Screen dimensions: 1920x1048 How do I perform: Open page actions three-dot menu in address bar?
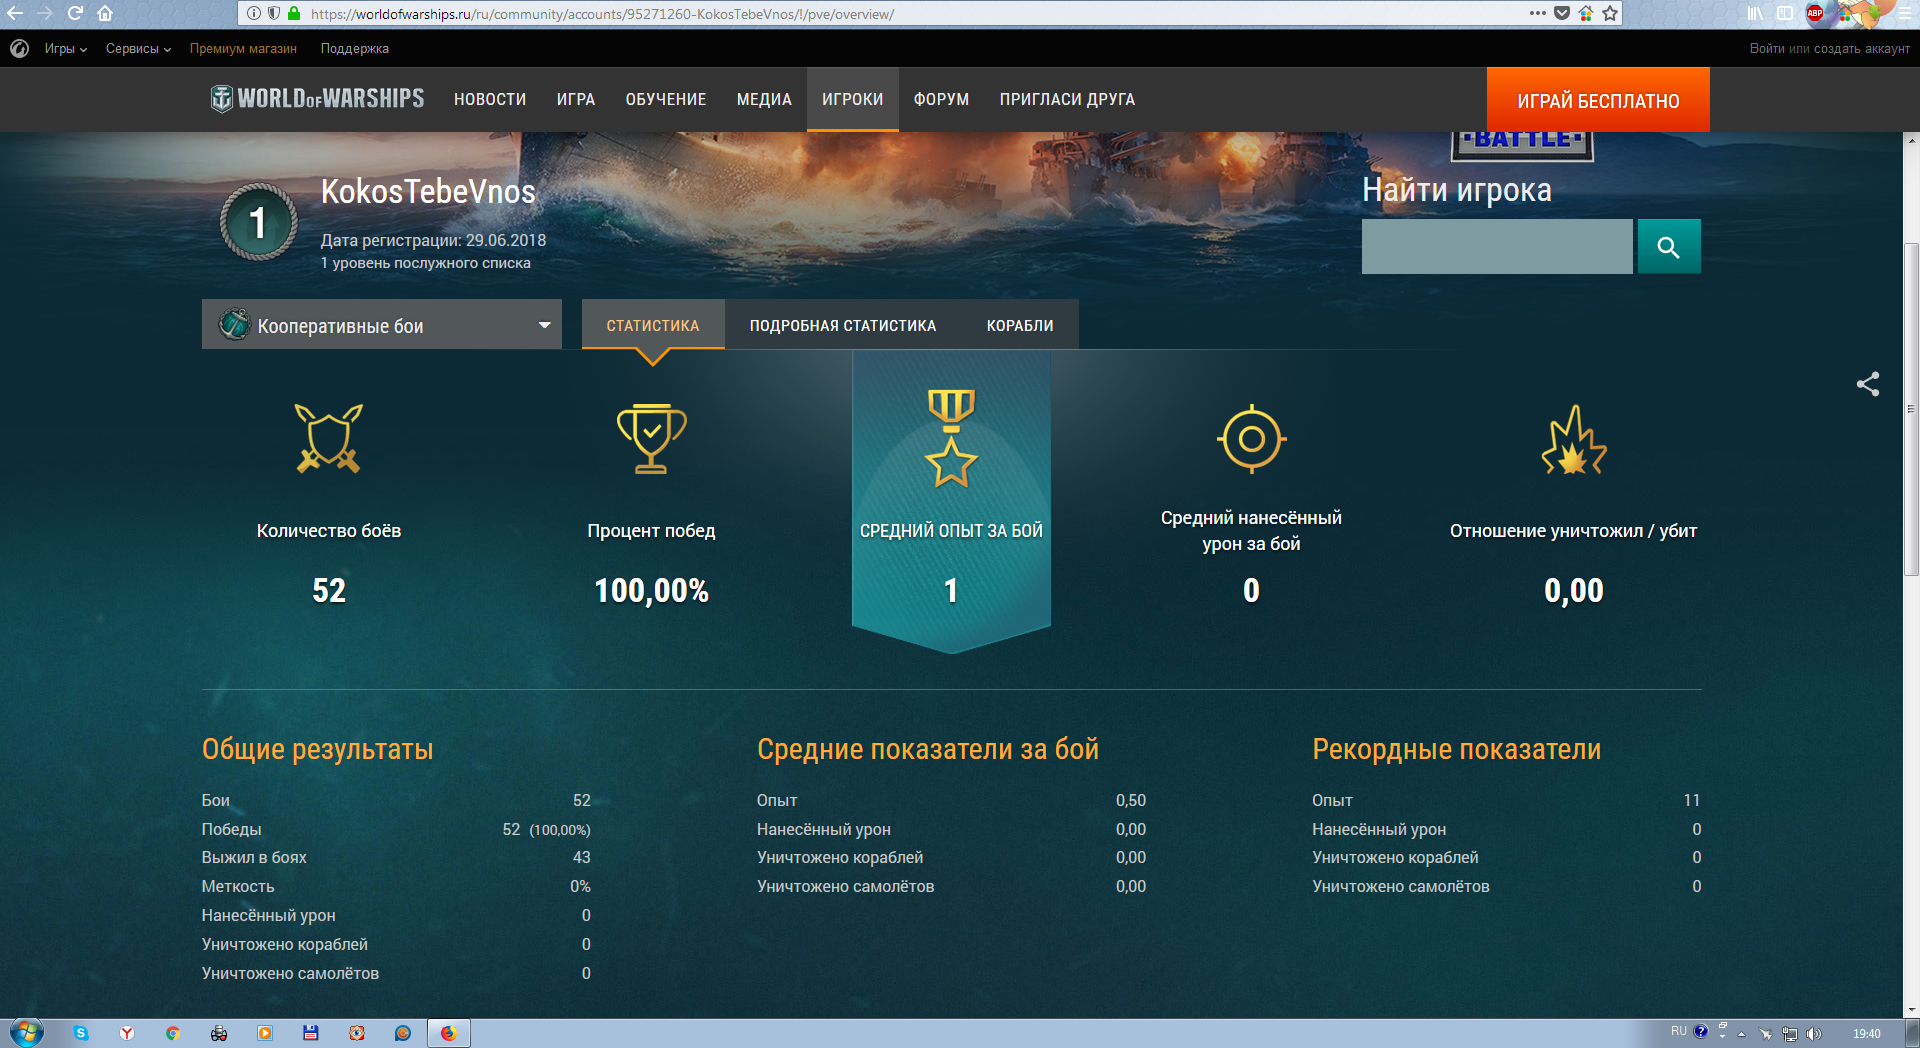[1538, 13]
